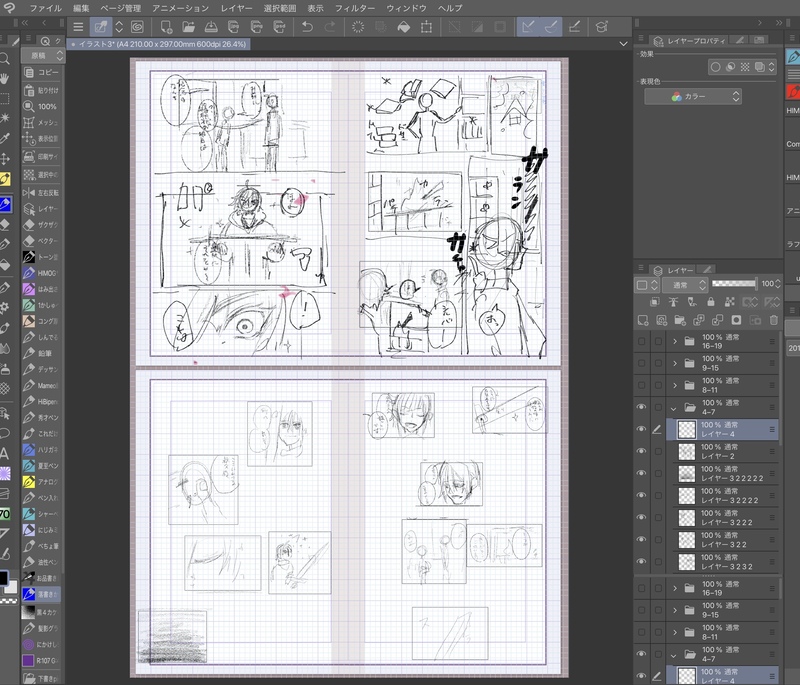
Task: Select the トーン pen sub tool
Action: coord(42,257)
